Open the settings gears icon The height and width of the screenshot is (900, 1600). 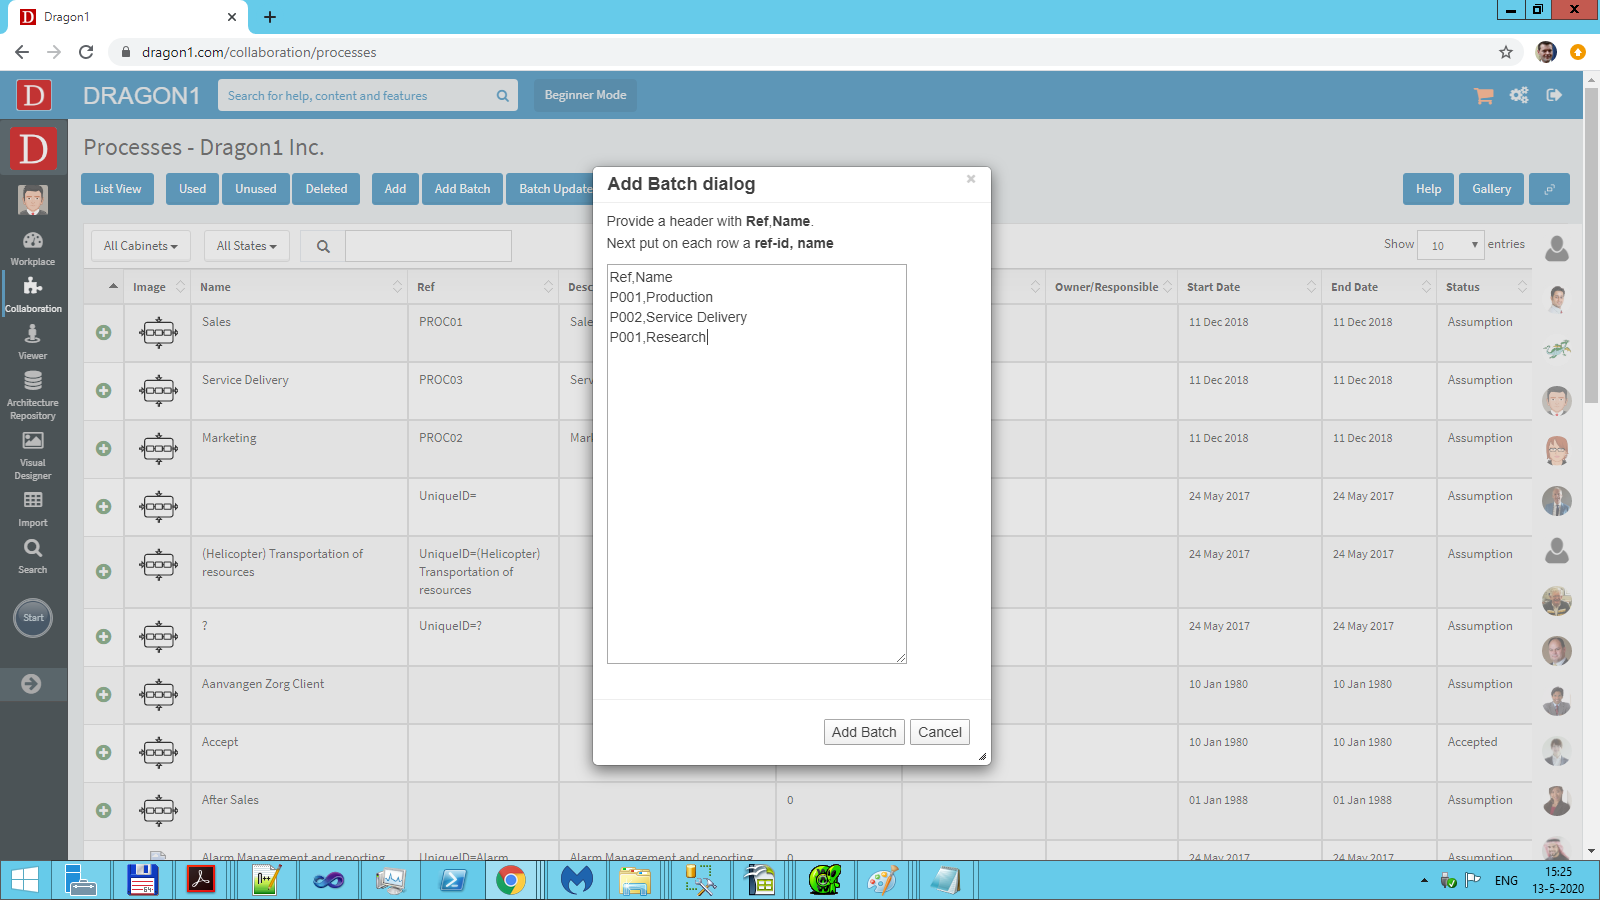click(1519, 95)
